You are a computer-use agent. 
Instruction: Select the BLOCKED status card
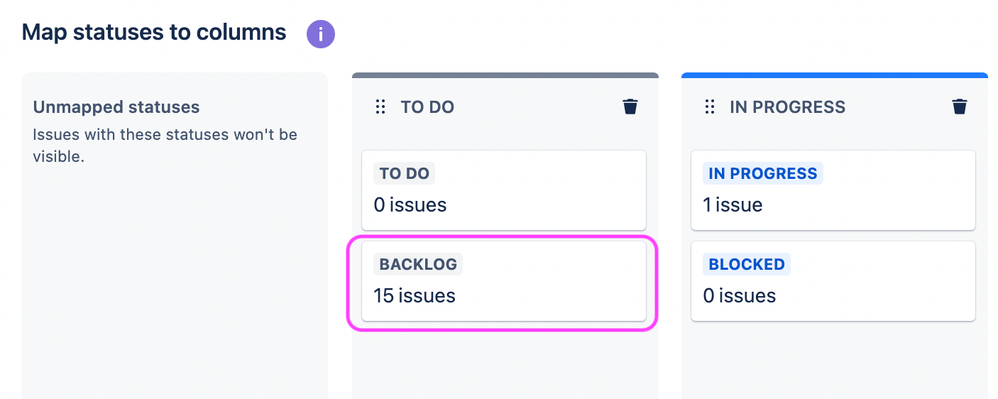point(833,281)
